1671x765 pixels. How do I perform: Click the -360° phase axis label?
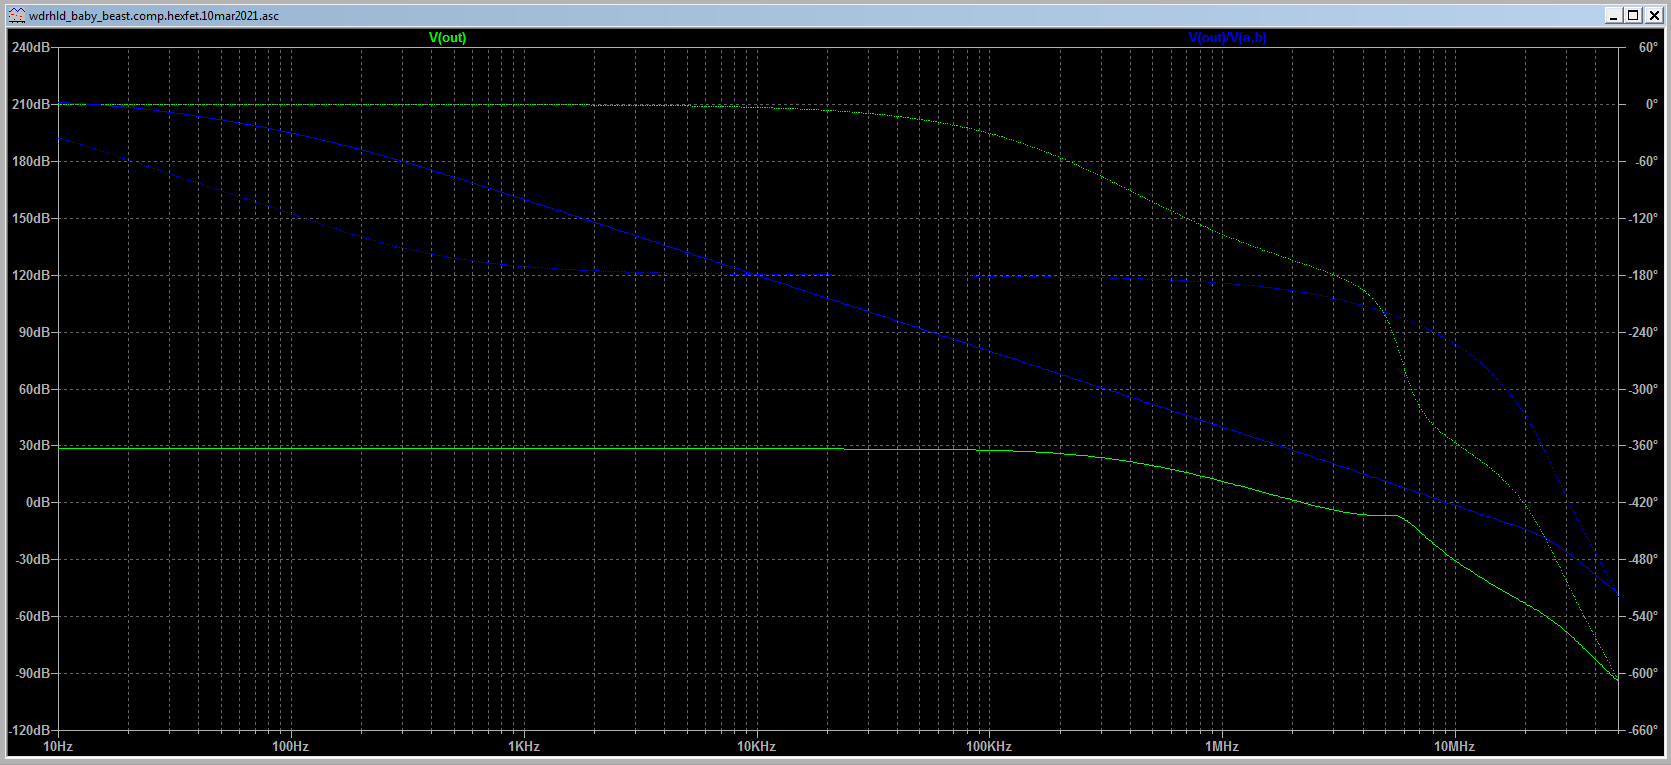point(1643,446)
